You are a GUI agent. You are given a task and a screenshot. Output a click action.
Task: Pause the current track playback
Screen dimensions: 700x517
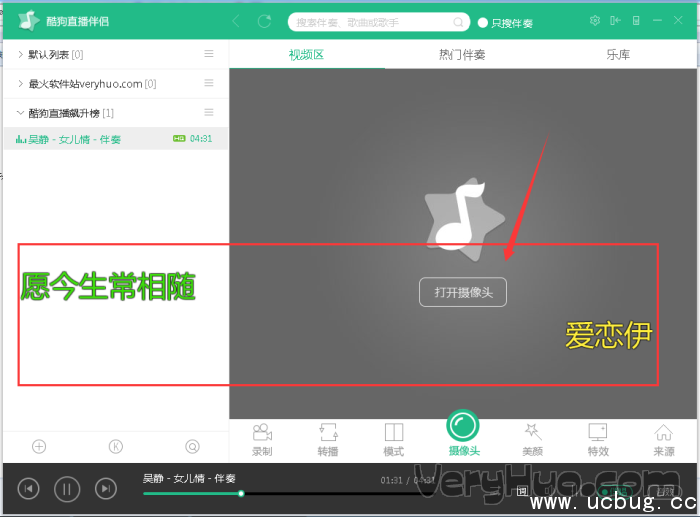[66, 488]
